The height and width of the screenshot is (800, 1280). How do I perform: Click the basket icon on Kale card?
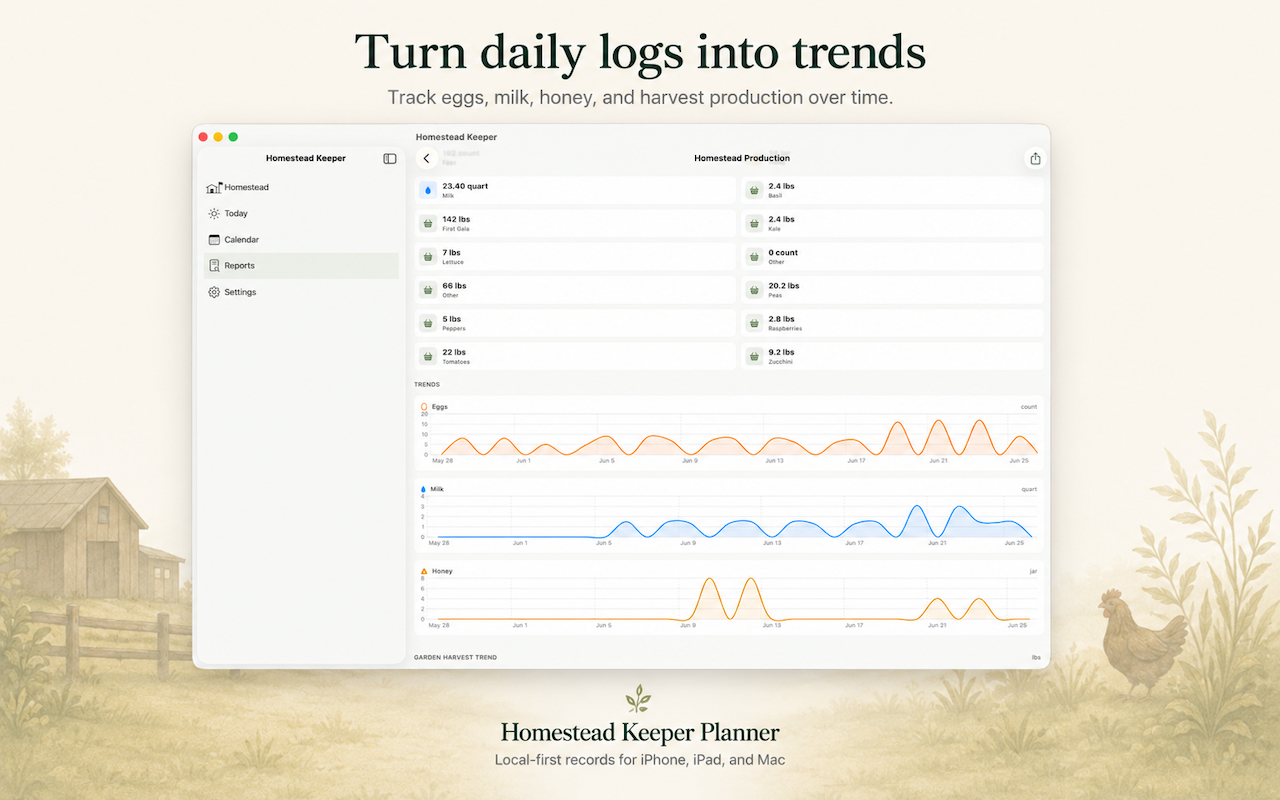point(754,223)
